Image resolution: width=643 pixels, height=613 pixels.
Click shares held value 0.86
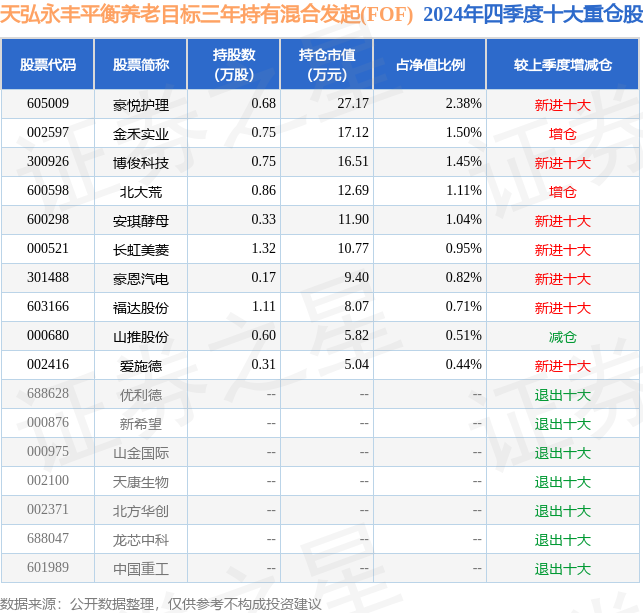[x=263, y=191]
